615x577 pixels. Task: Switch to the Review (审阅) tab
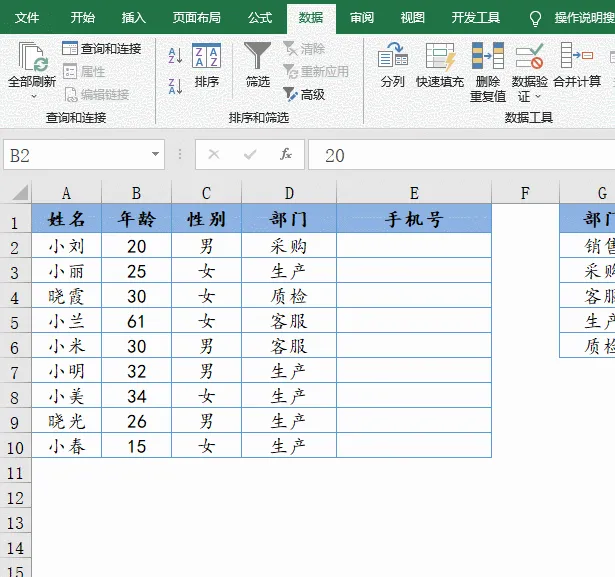pos(362,18)
